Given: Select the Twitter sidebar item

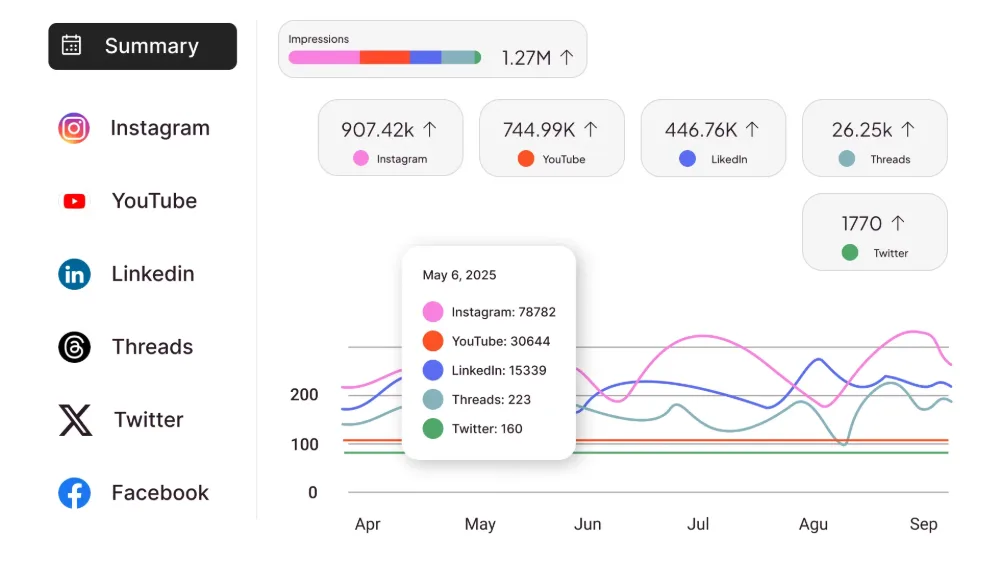Looking at the screenshot, I should tap(121, 420).
